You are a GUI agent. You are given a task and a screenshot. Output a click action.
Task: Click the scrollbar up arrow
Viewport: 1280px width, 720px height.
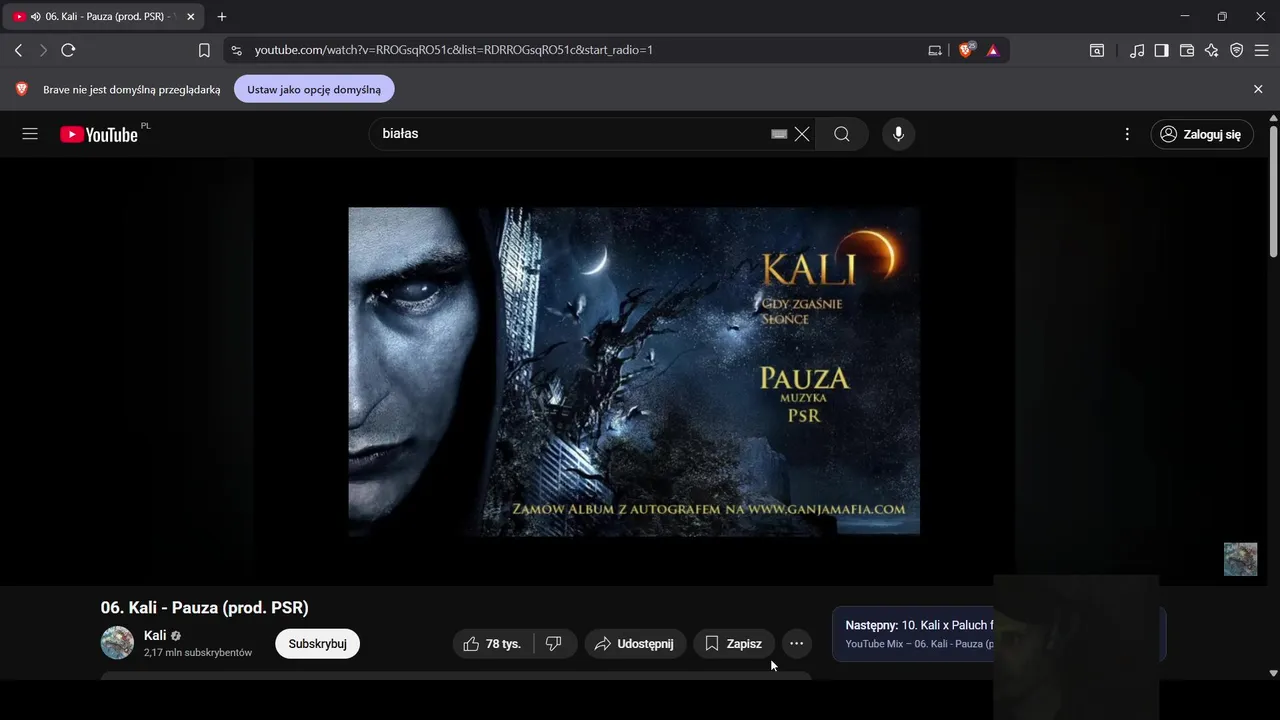(1273, 117)
